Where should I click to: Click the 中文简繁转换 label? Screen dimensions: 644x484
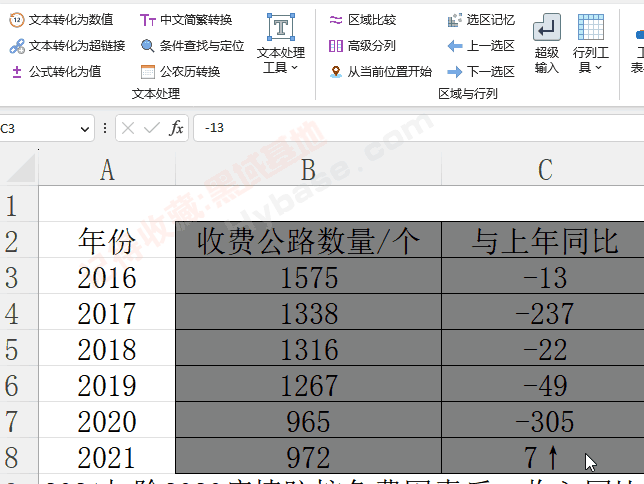tap(196, 20)
